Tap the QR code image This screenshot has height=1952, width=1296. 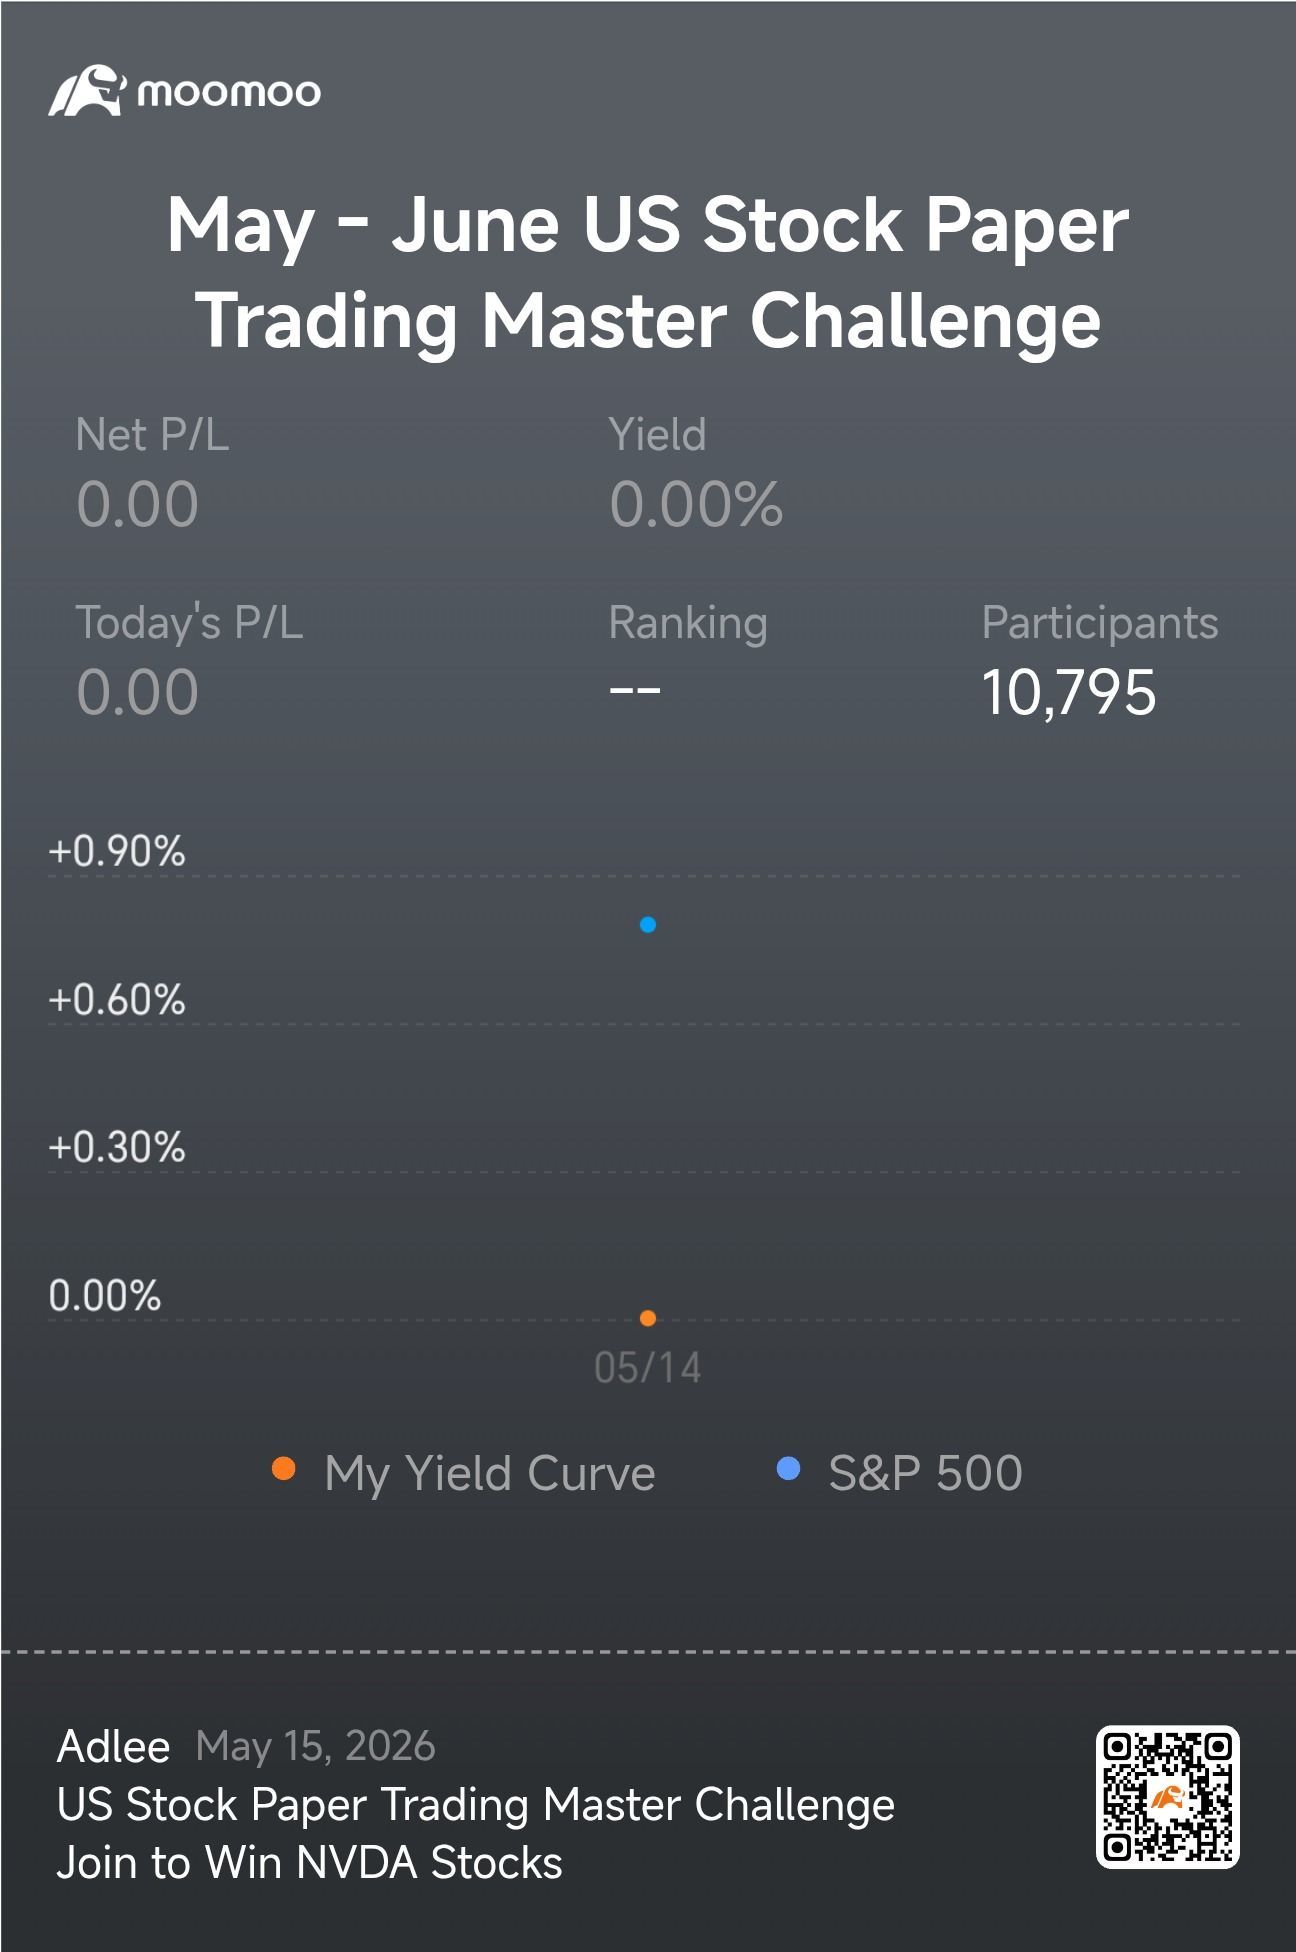coord(1167,1796)
